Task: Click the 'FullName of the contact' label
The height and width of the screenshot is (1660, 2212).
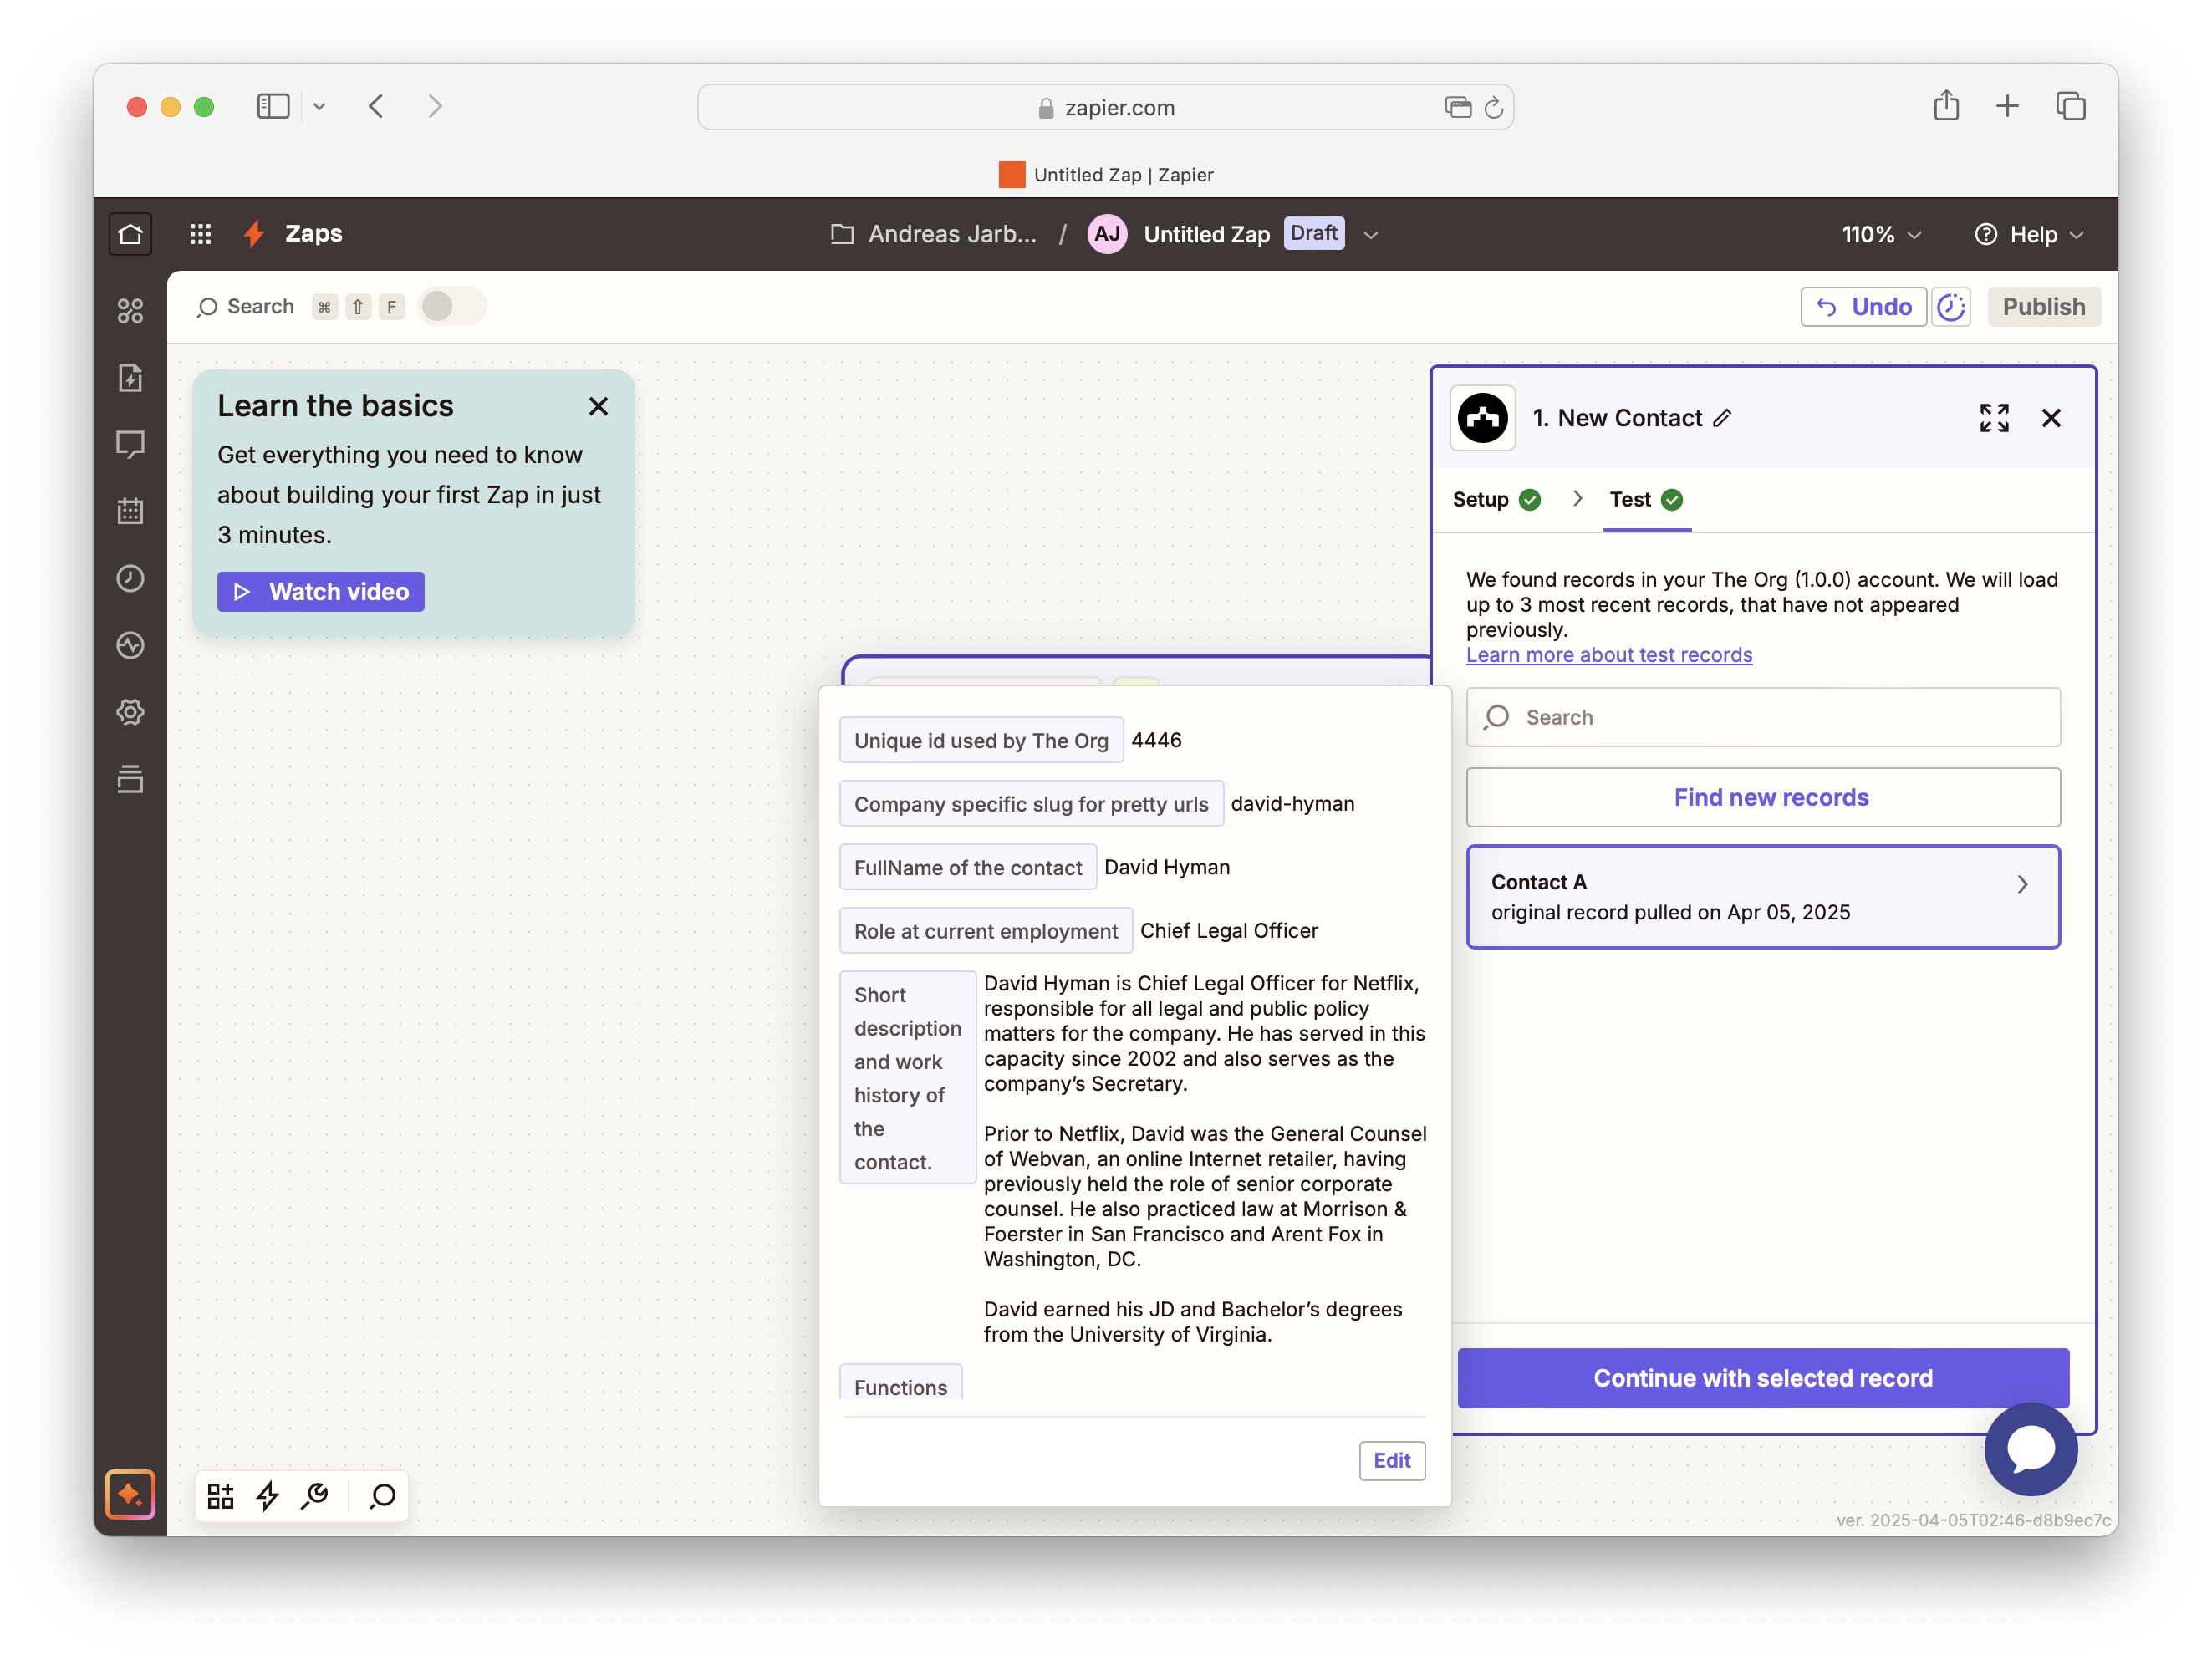Action: pos(968,868)
